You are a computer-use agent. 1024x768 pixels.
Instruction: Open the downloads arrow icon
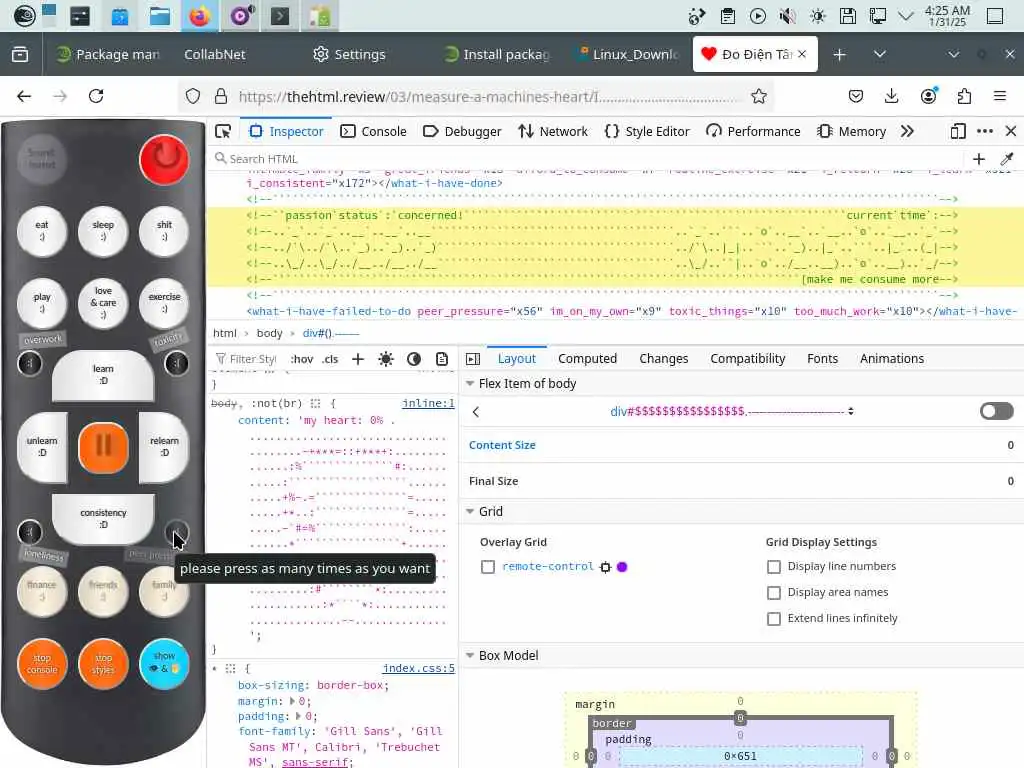point(891,97)
